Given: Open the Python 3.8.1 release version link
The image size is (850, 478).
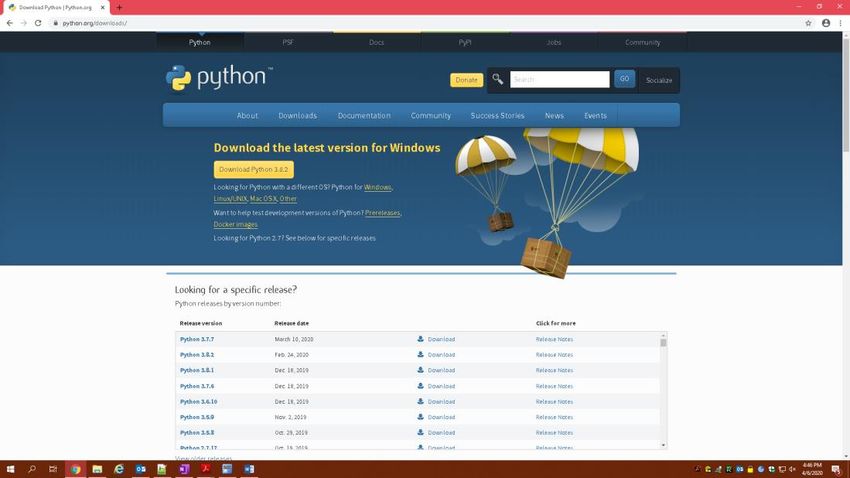Looking at the screenshot, I should tap(197, 370).
